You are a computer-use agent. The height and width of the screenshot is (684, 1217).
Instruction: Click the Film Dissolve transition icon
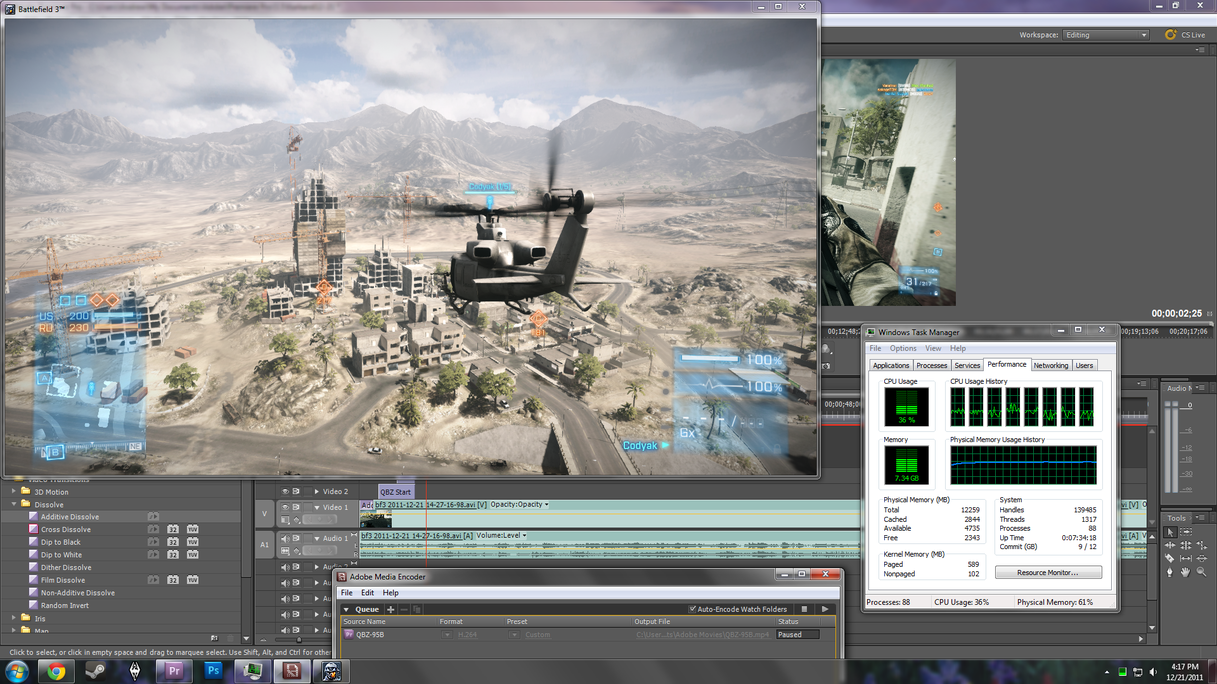[33, 580]
